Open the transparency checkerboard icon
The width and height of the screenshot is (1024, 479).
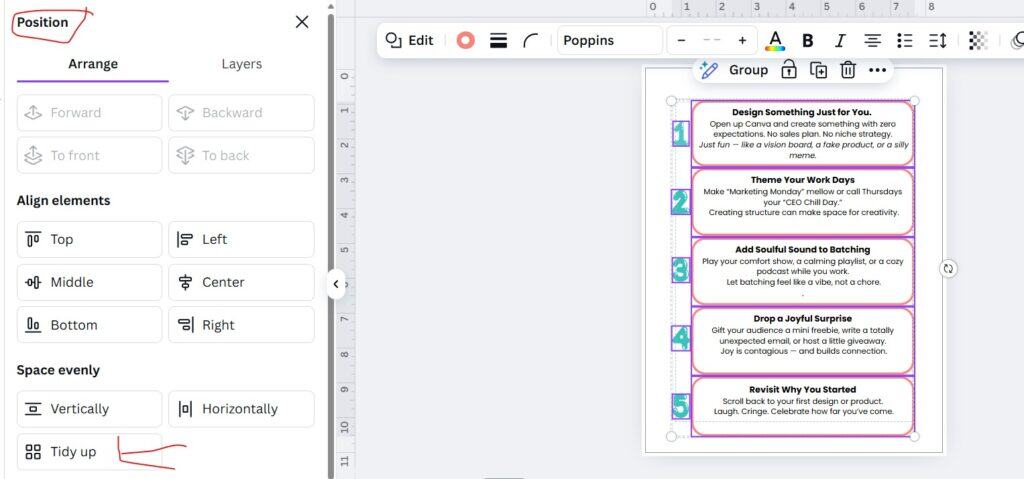(978, 41)
